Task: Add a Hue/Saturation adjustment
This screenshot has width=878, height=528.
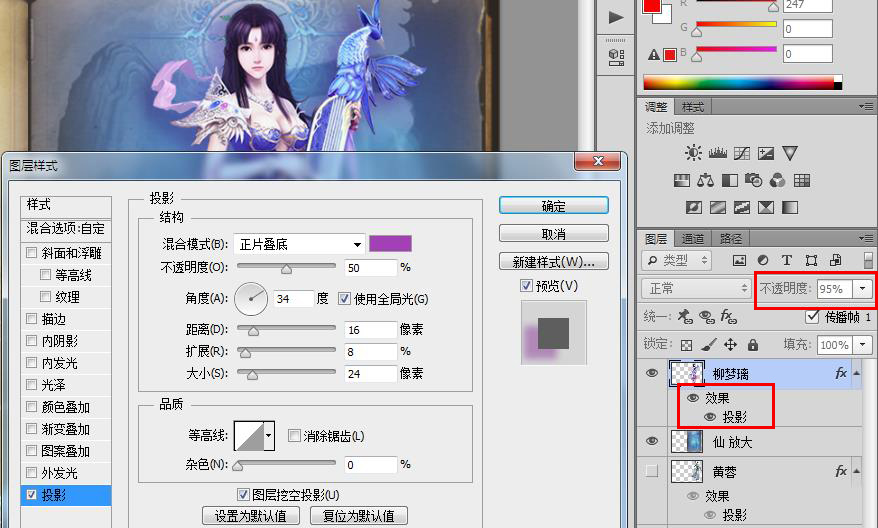Action: (x=681, y=180)
